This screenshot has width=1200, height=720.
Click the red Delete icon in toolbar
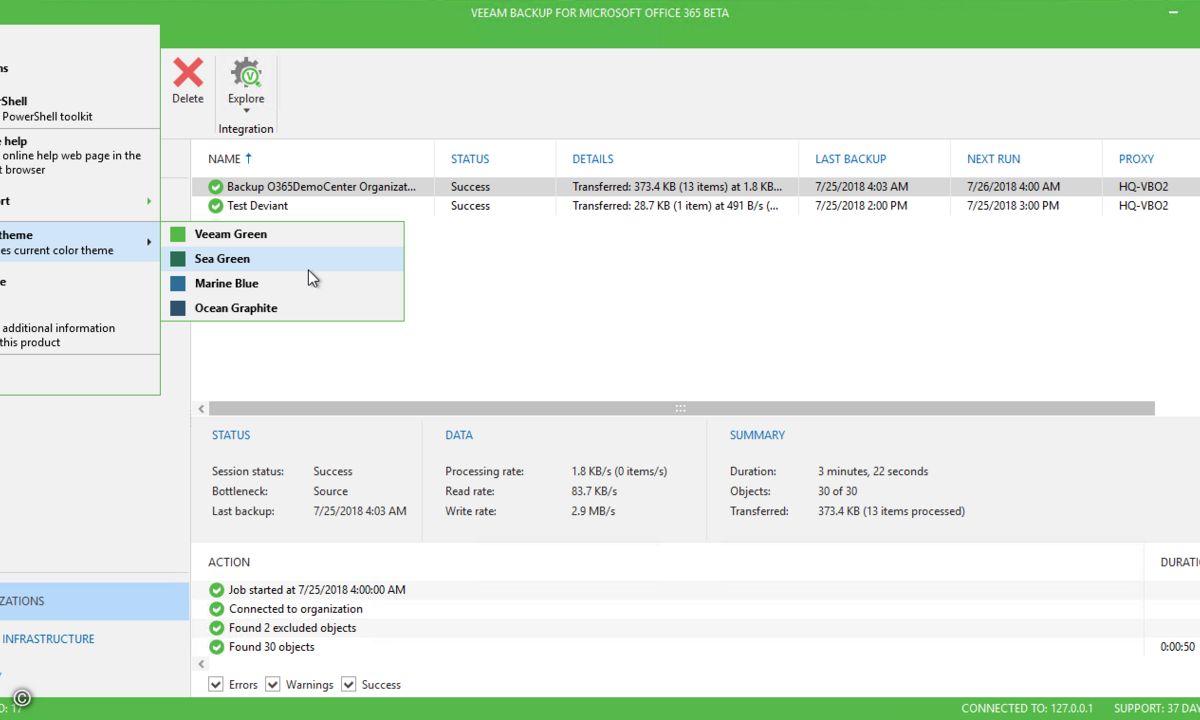point(188,73)
